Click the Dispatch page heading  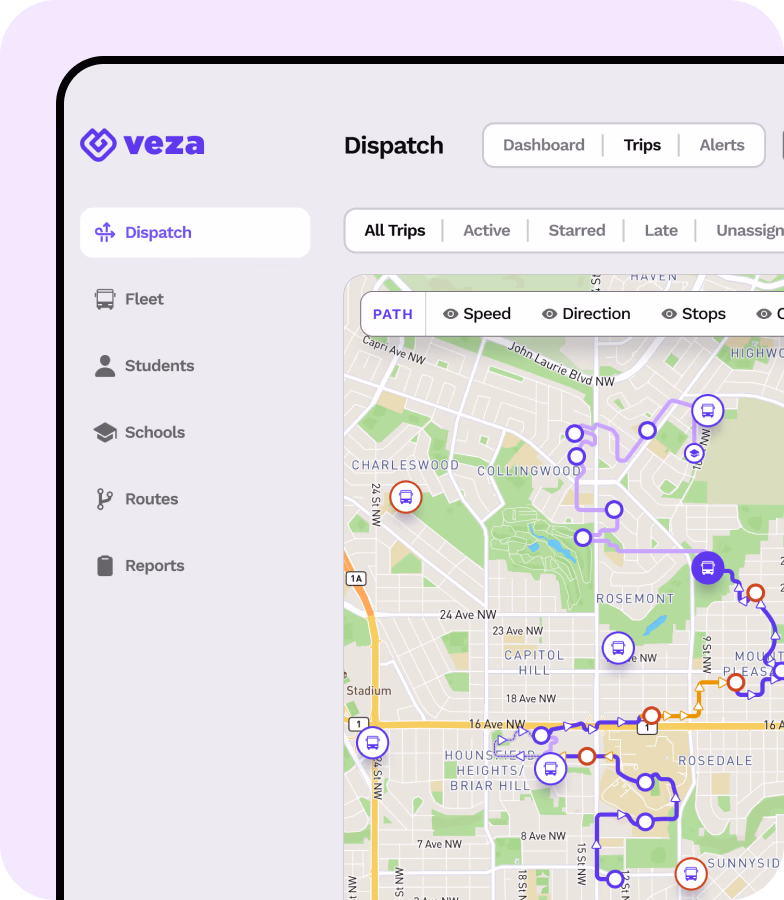394,145
